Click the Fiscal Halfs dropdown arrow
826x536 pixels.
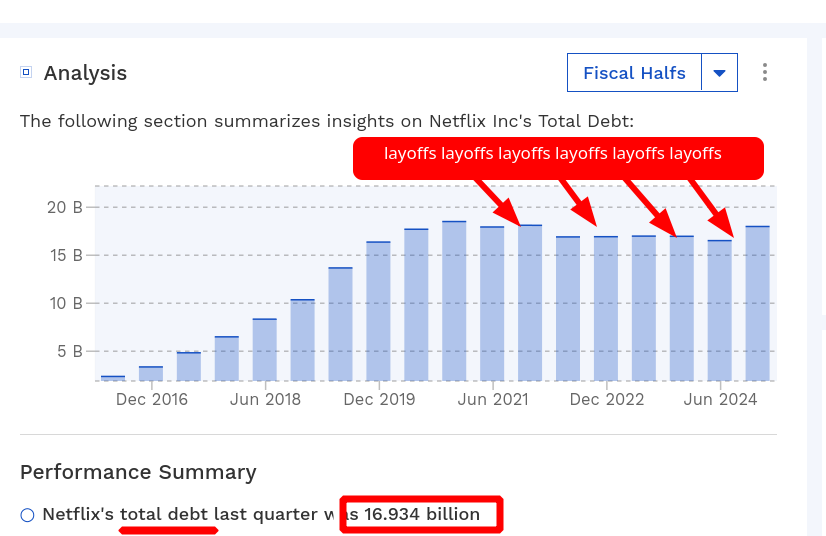click(719, 73)
